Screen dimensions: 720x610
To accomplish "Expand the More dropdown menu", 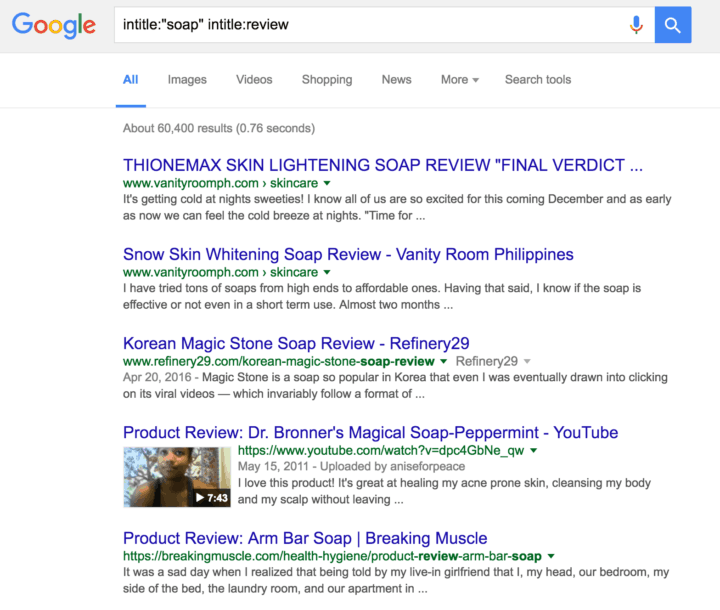I will tap(460, 80).
